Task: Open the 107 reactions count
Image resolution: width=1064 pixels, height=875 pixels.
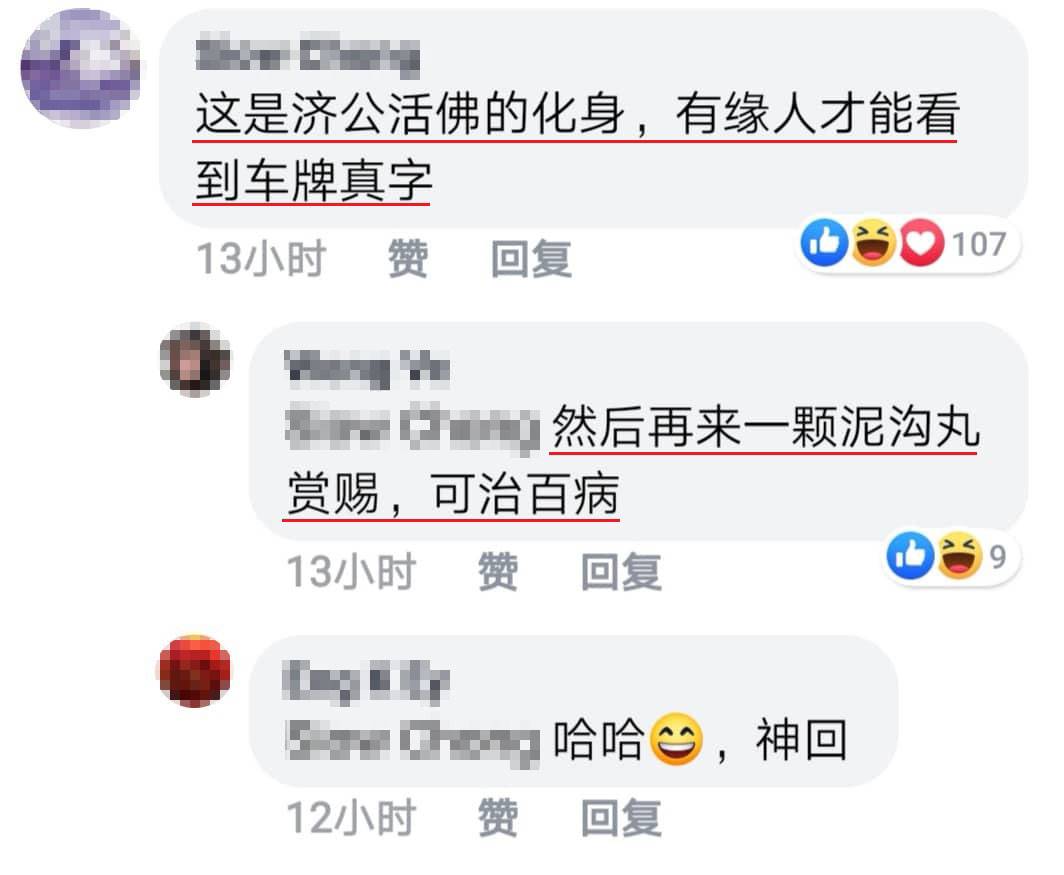Action: pos(978,244)
